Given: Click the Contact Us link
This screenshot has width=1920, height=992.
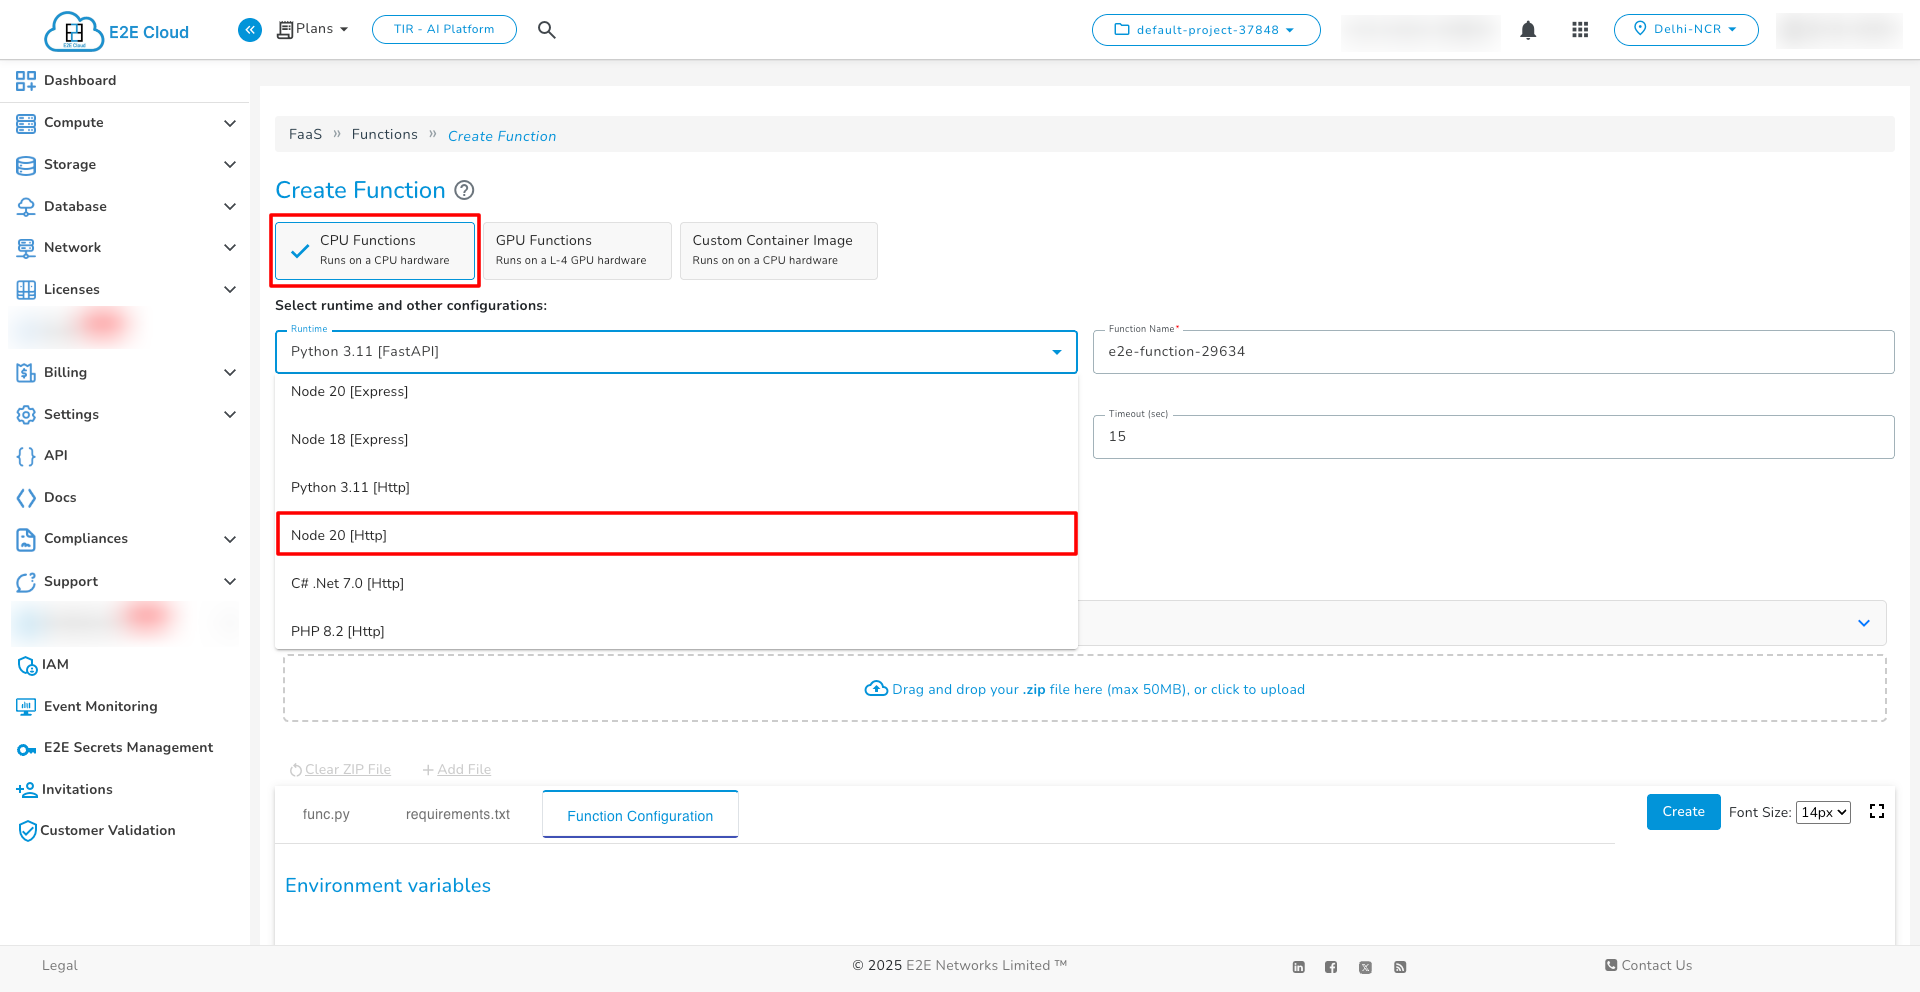Looking at the screenshot, I should click(x=1649, y=966).
